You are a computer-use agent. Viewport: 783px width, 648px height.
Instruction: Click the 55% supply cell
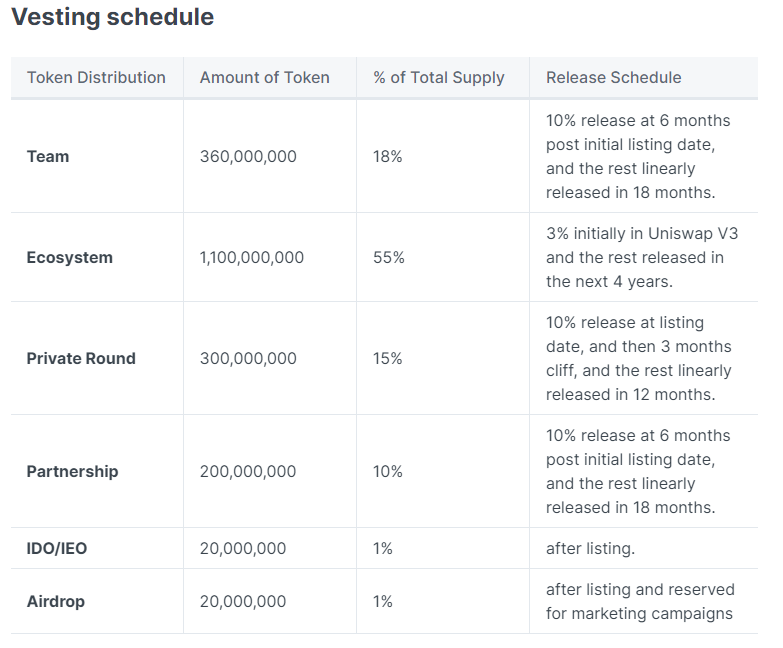point(389,257)
